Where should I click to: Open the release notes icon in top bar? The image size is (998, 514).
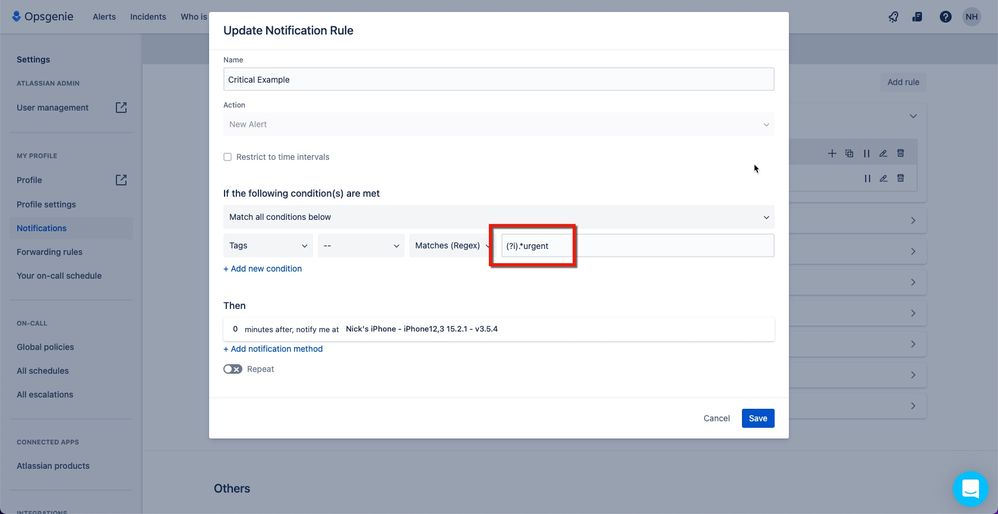click(917, 17)
